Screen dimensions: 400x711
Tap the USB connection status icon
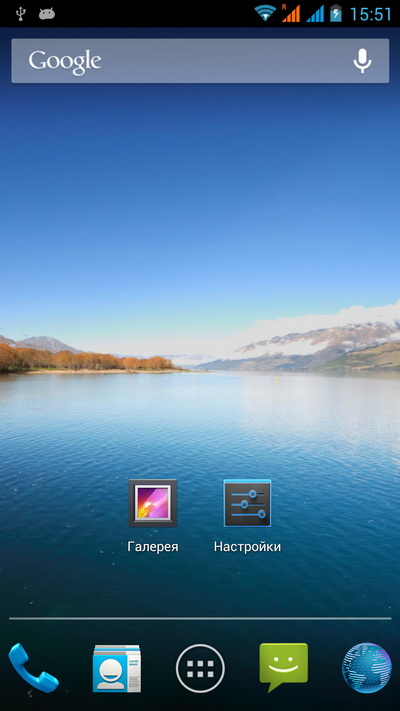tap(20, 14)
